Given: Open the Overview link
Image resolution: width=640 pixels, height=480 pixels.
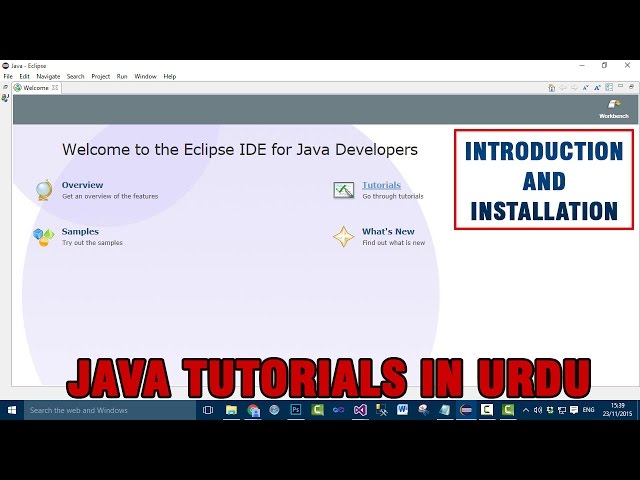Looking at the screenshot, I should (x=82, y=185).
